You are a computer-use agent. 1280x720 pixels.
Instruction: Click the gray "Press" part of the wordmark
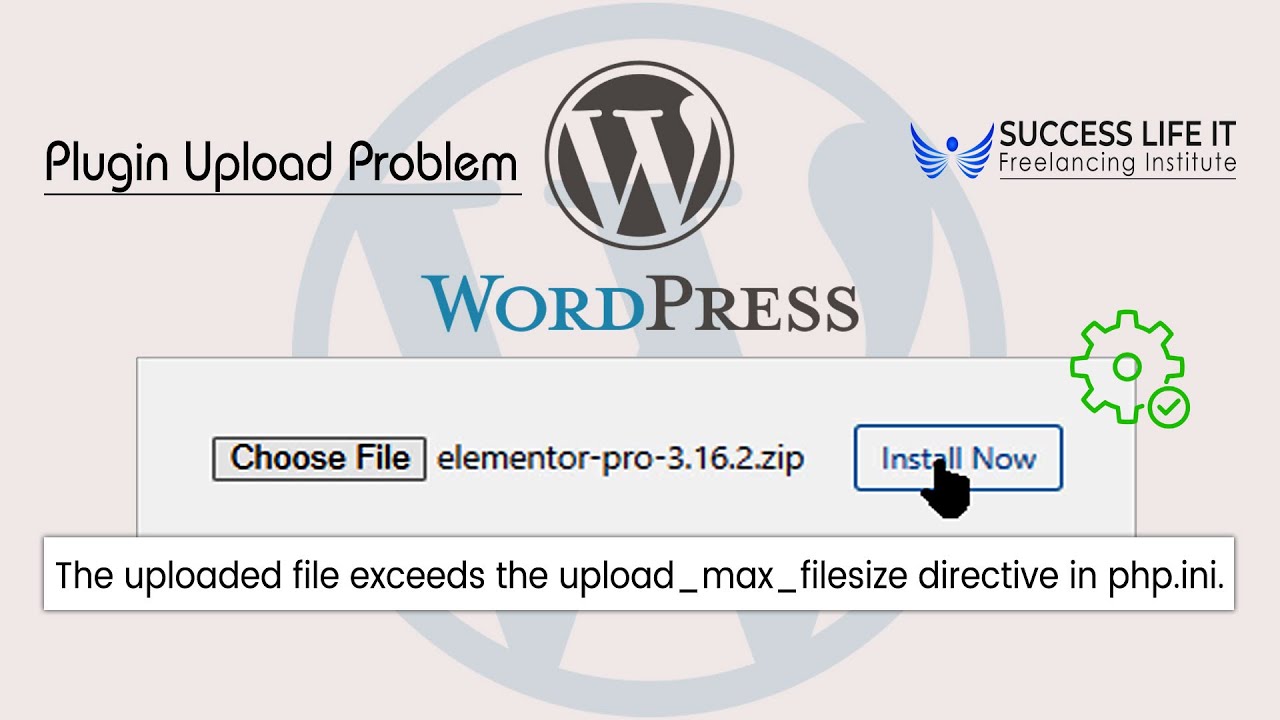point(752,304)
